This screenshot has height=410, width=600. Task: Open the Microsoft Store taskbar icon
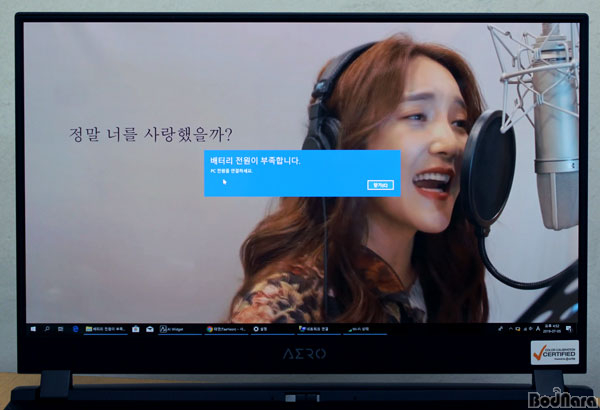tap(135, 329)
